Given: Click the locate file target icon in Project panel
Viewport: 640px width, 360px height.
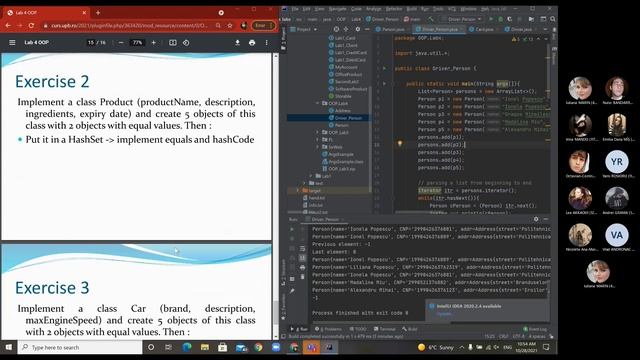Looking at the screenshot, I should pos(336,29).
